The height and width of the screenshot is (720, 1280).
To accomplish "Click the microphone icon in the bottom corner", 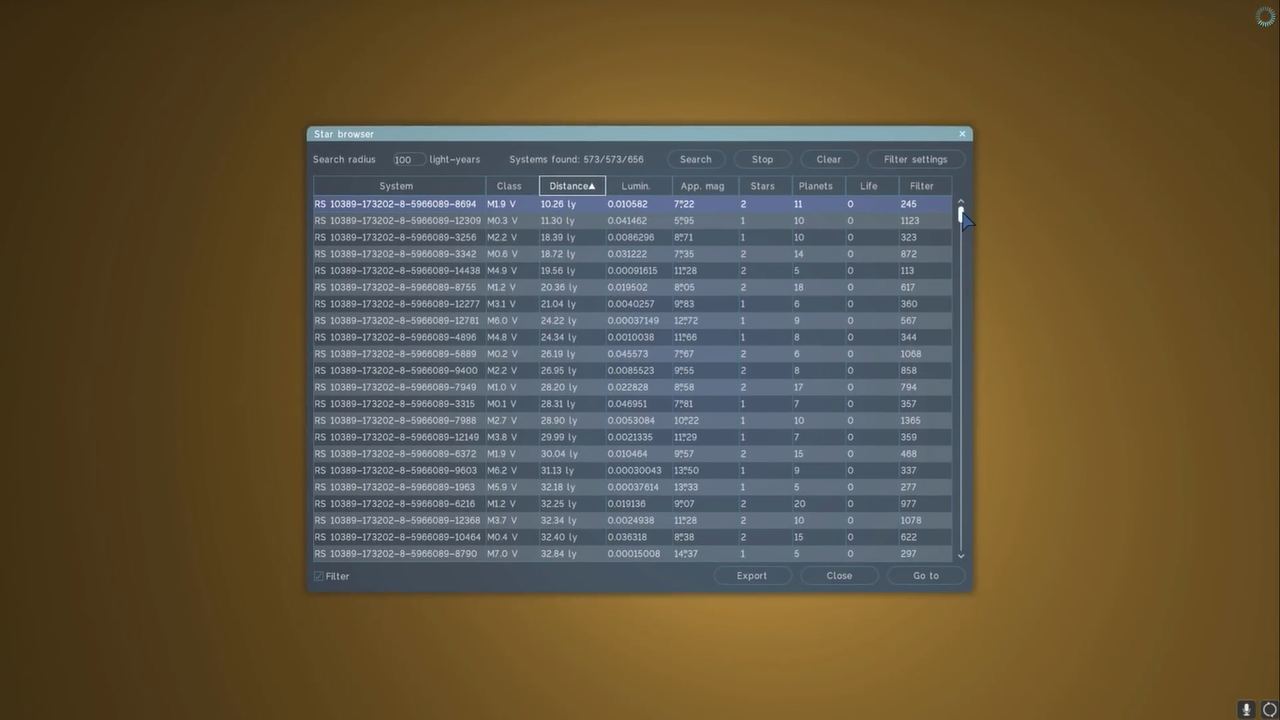I will [x=1246, y=709].
